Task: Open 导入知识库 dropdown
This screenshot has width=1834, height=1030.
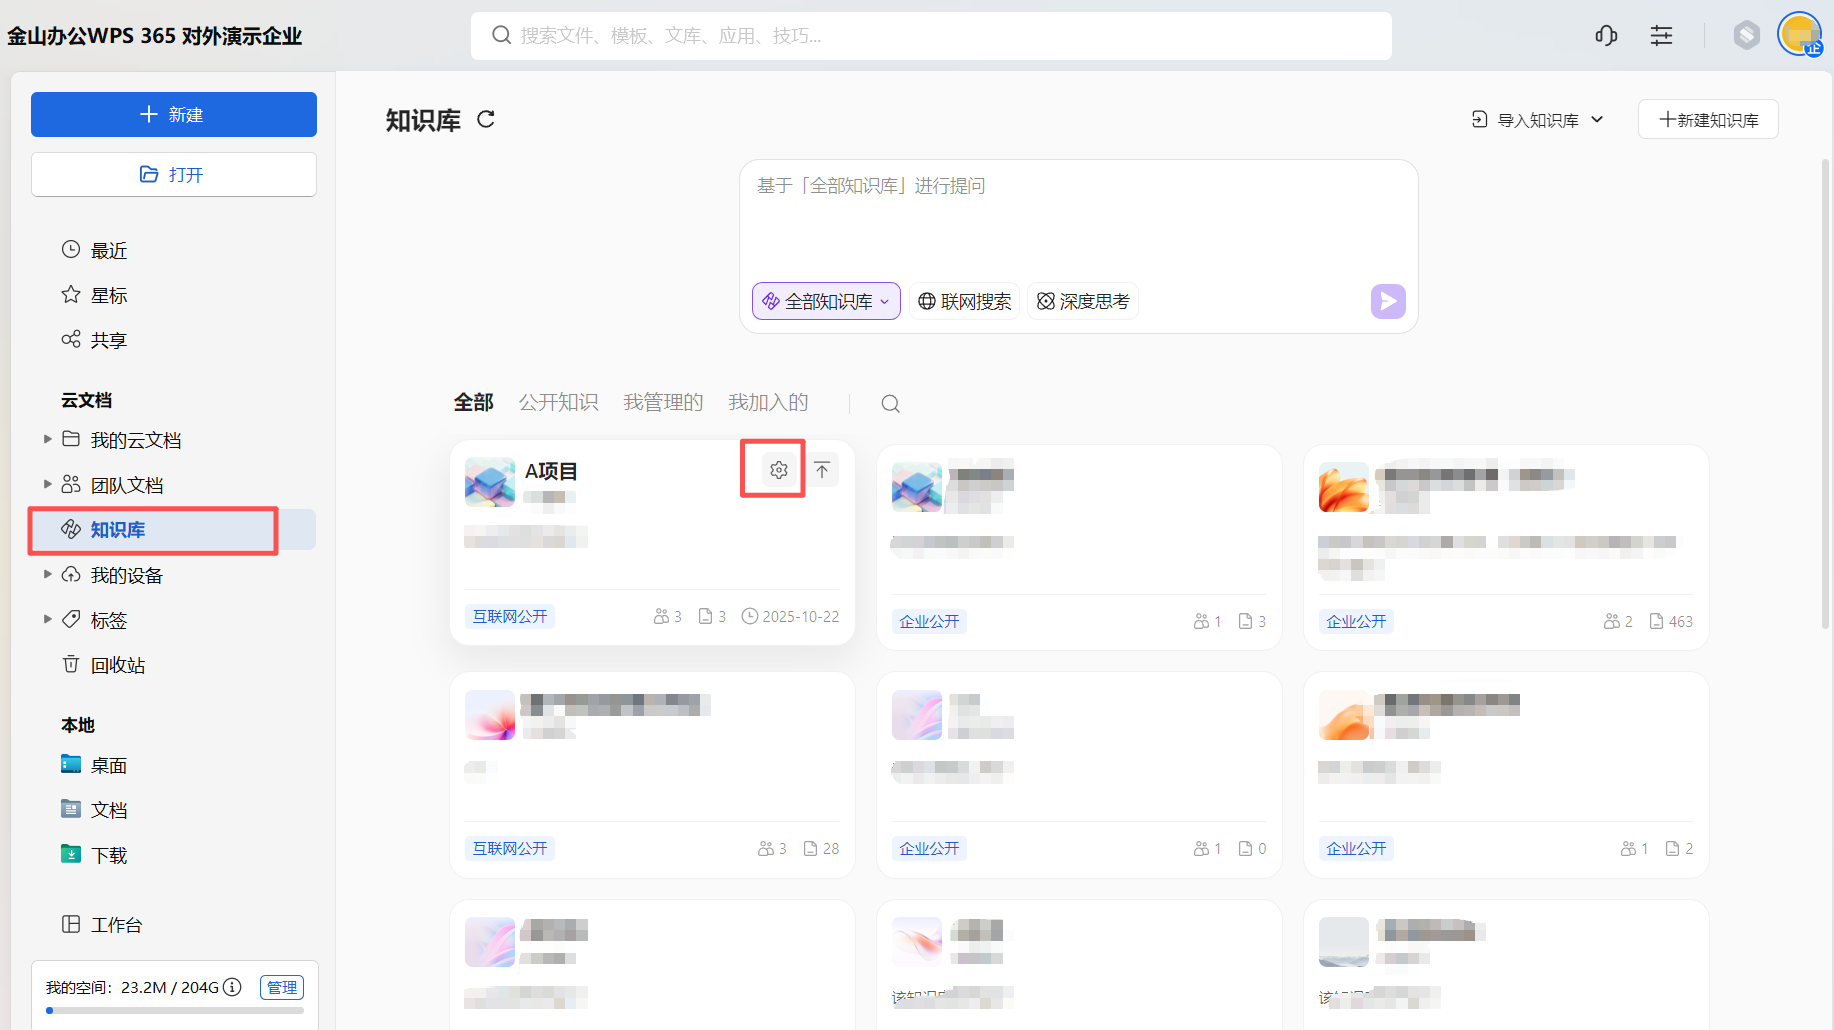Action: tap(1538, 120)
